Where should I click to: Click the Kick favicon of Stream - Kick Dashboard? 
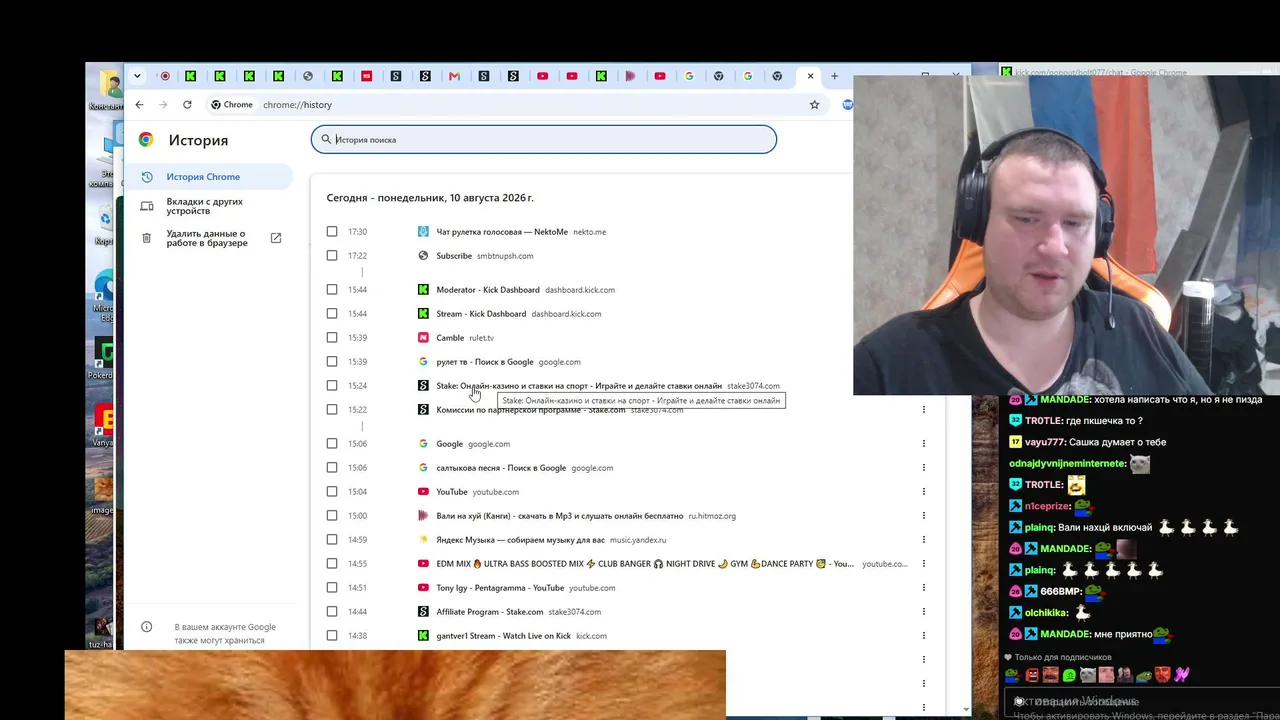(423, 314)
